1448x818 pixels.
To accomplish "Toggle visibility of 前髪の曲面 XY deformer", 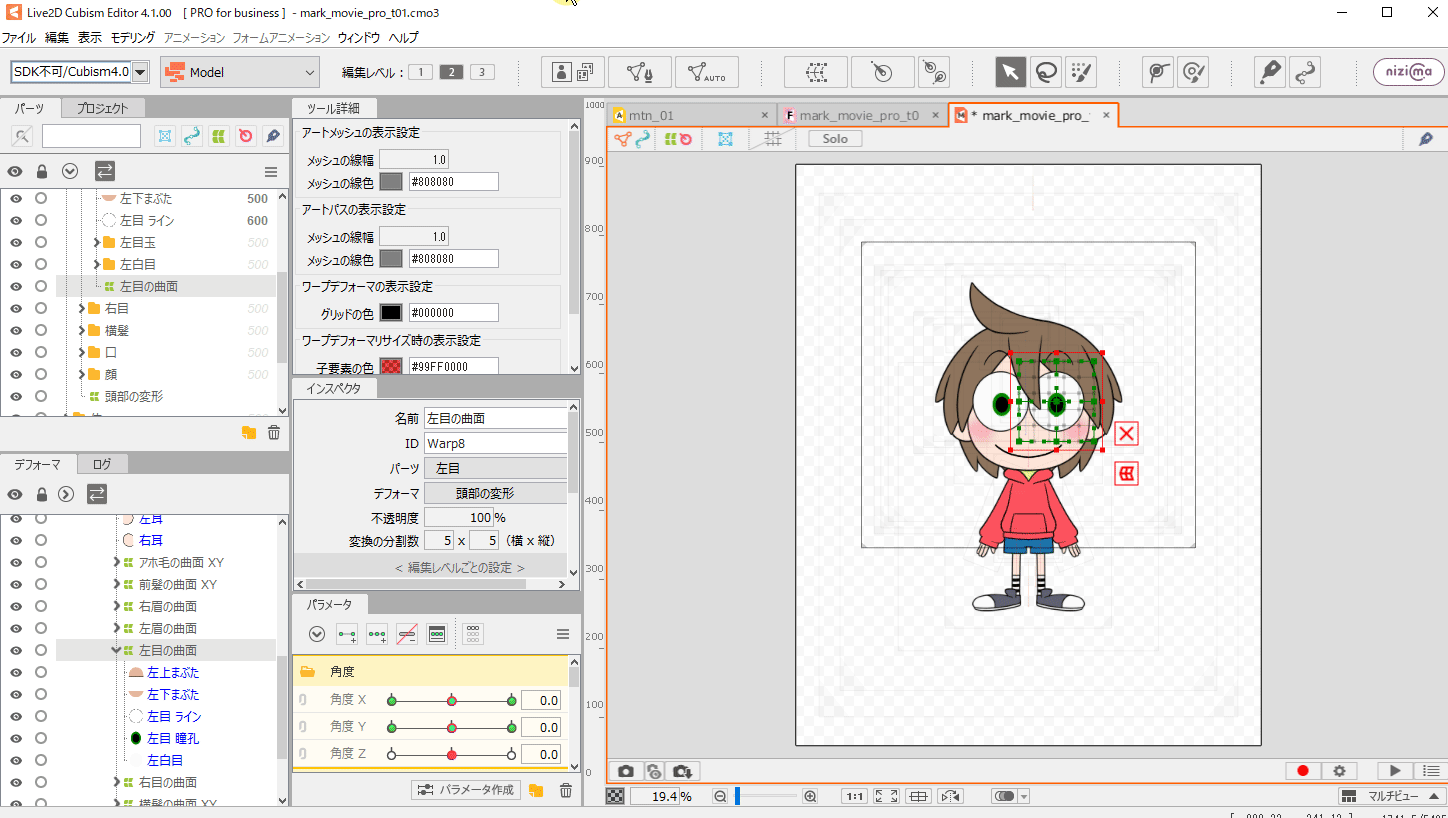I will point(16,584).
